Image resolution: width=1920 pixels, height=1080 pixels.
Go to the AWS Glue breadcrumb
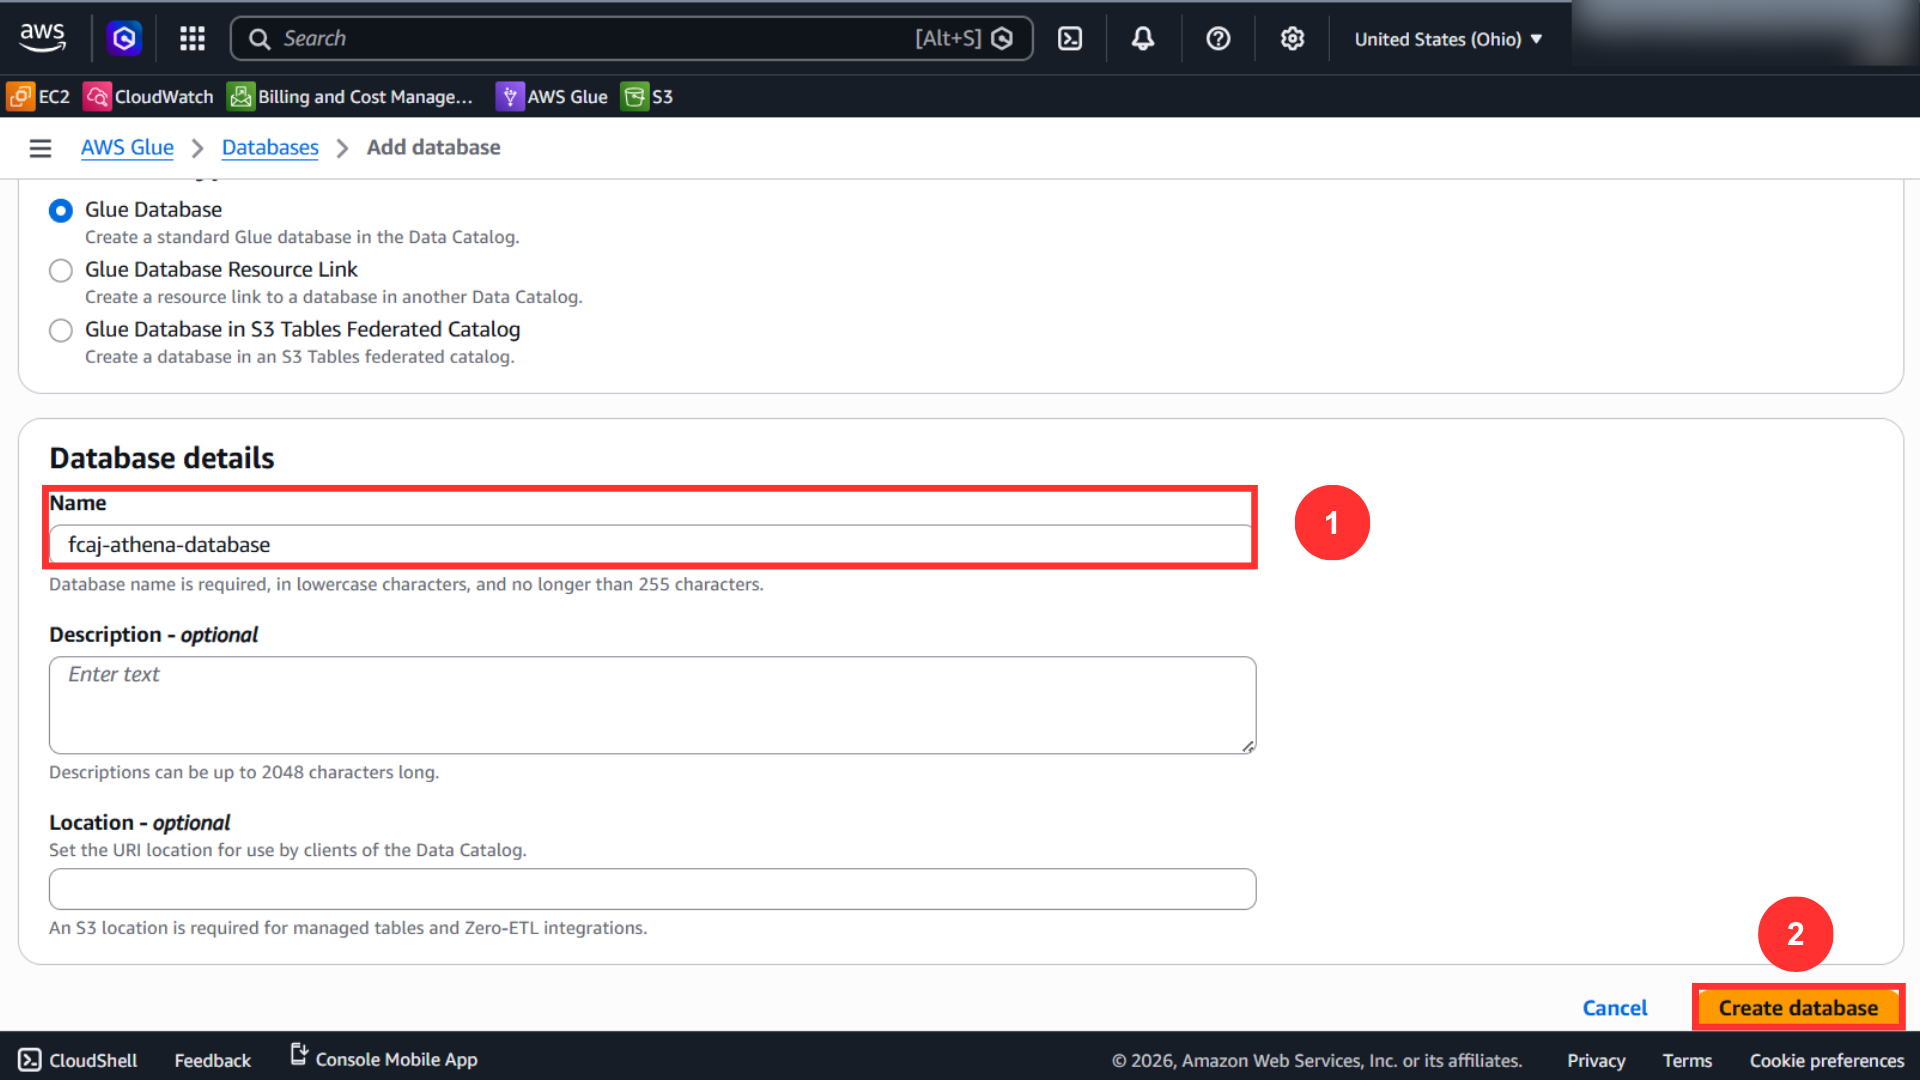(x=127, y=147)
